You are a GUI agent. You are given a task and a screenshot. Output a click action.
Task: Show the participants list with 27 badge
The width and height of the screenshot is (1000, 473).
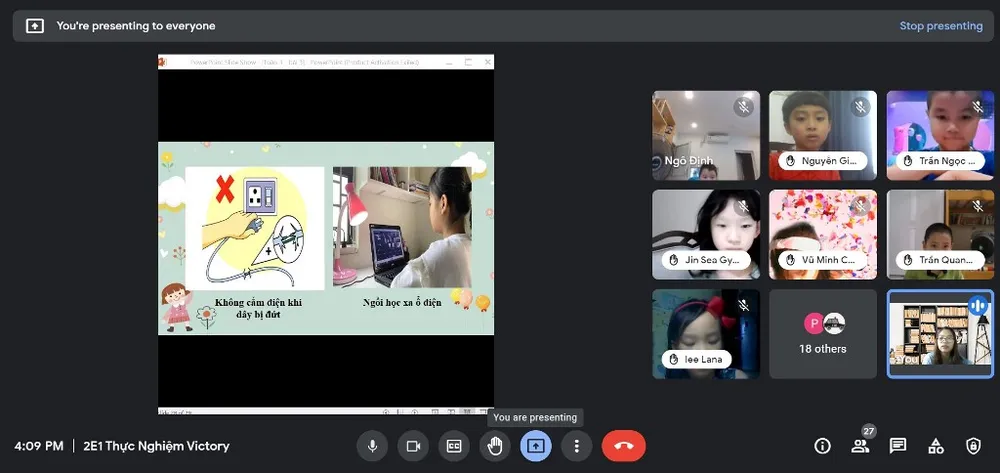860,446
